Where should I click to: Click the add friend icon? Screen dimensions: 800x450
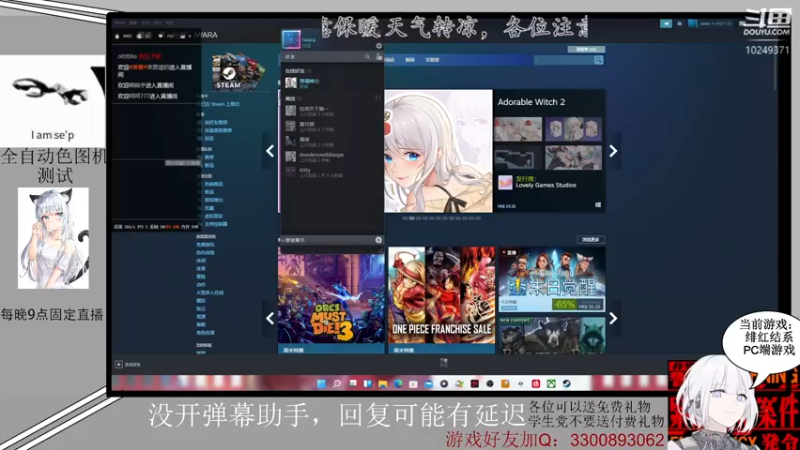[379, 57]
